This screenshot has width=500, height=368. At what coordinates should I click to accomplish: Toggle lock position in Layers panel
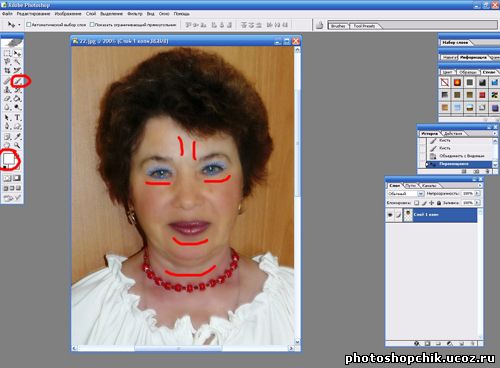pos(432,203)
